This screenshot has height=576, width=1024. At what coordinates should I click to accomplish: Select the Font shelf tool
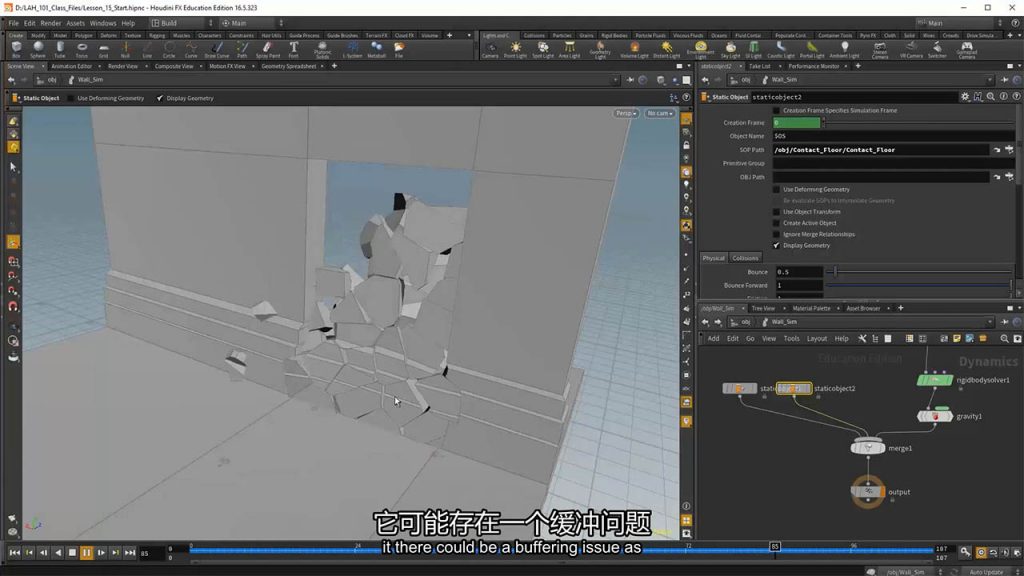293,50
